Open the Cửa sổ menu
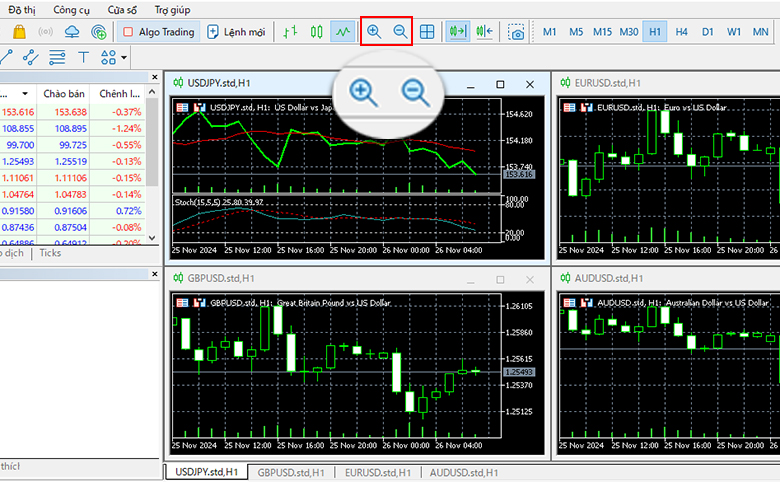The image size is (780, 482). point(122,10)
